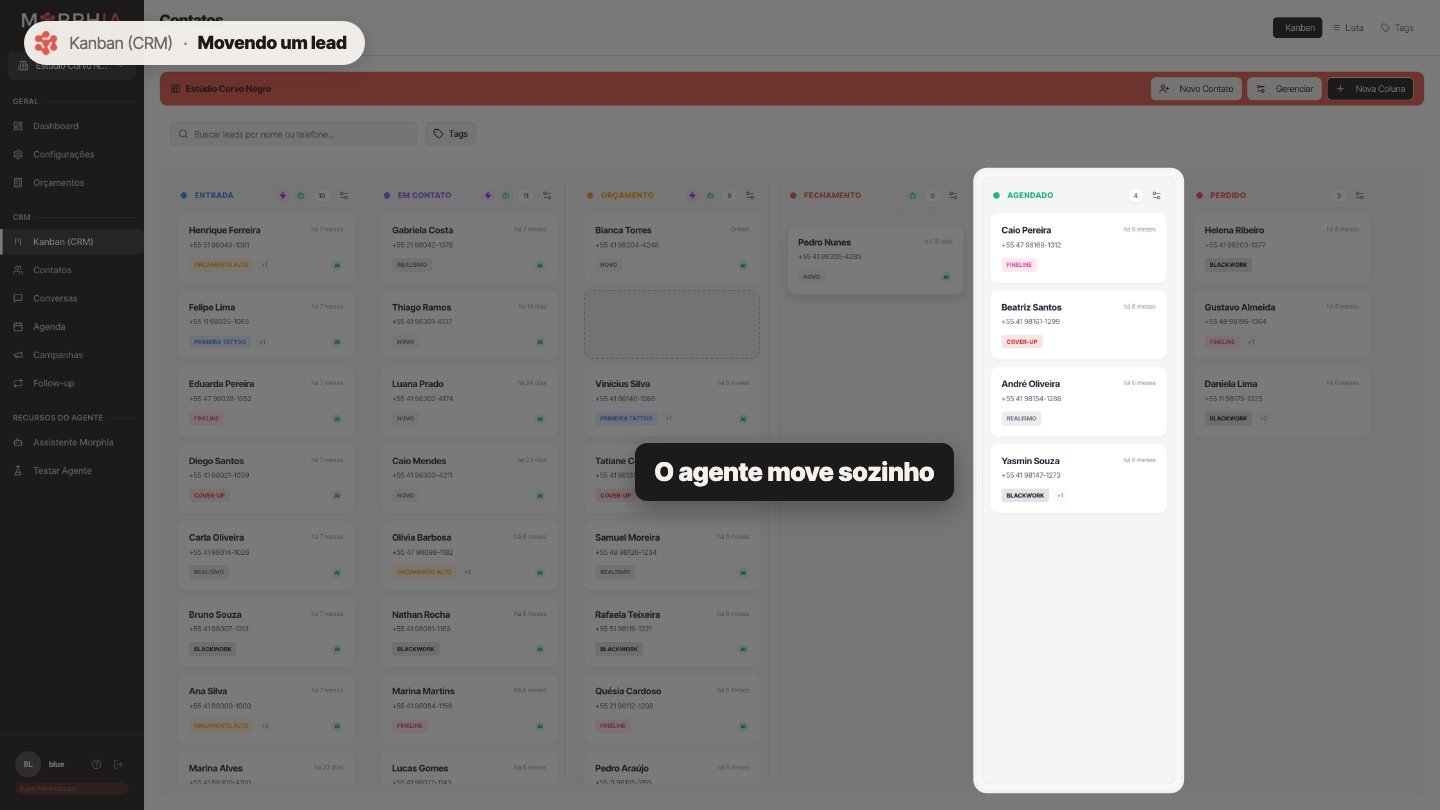Click the REALISMO tag on André Oliveira
The height and width of the screenshot is (810, 1440).
click(1021, 419)
